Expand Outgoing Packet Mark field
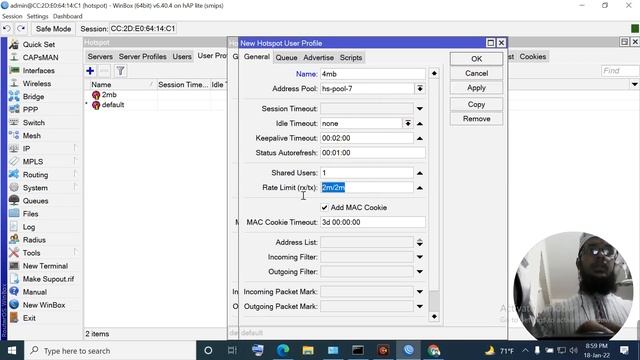The width and height of the screenshot is (640, 360). (x=420, y=307)
